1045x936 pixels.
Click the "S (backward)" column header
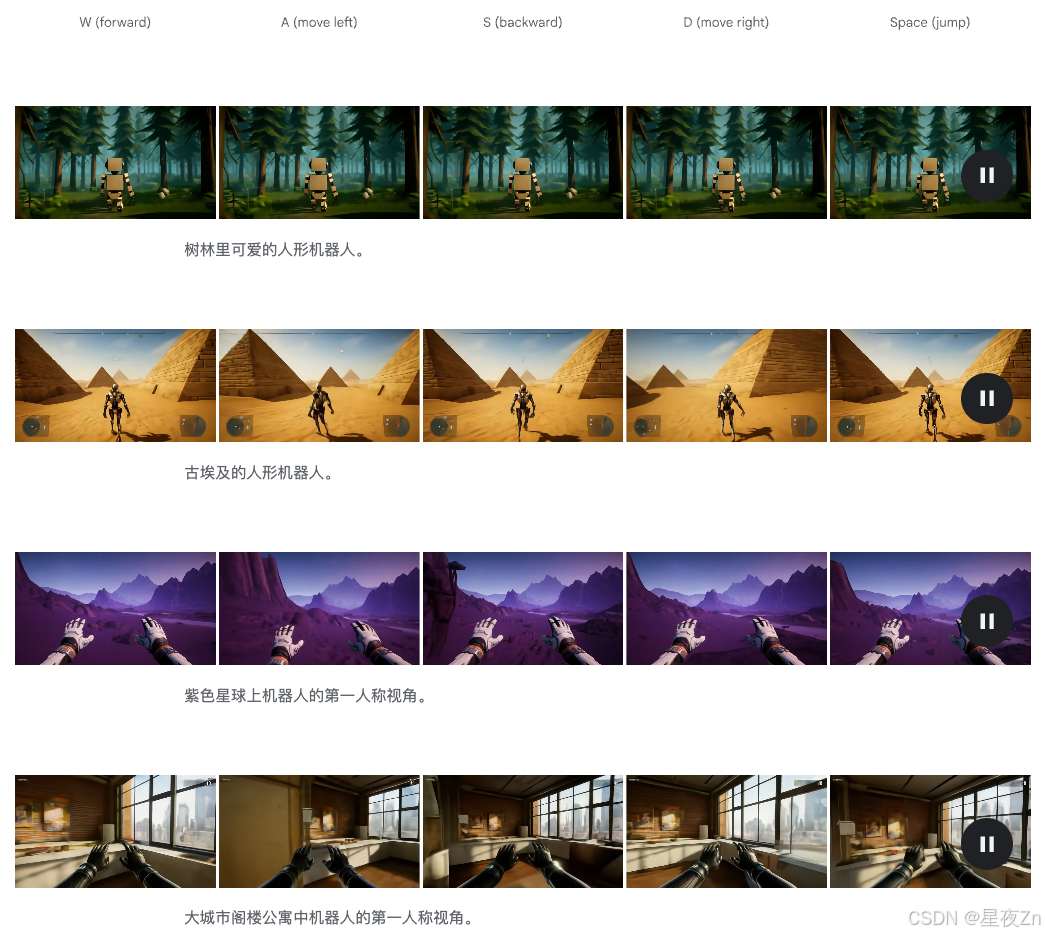(x=523, y=22)
